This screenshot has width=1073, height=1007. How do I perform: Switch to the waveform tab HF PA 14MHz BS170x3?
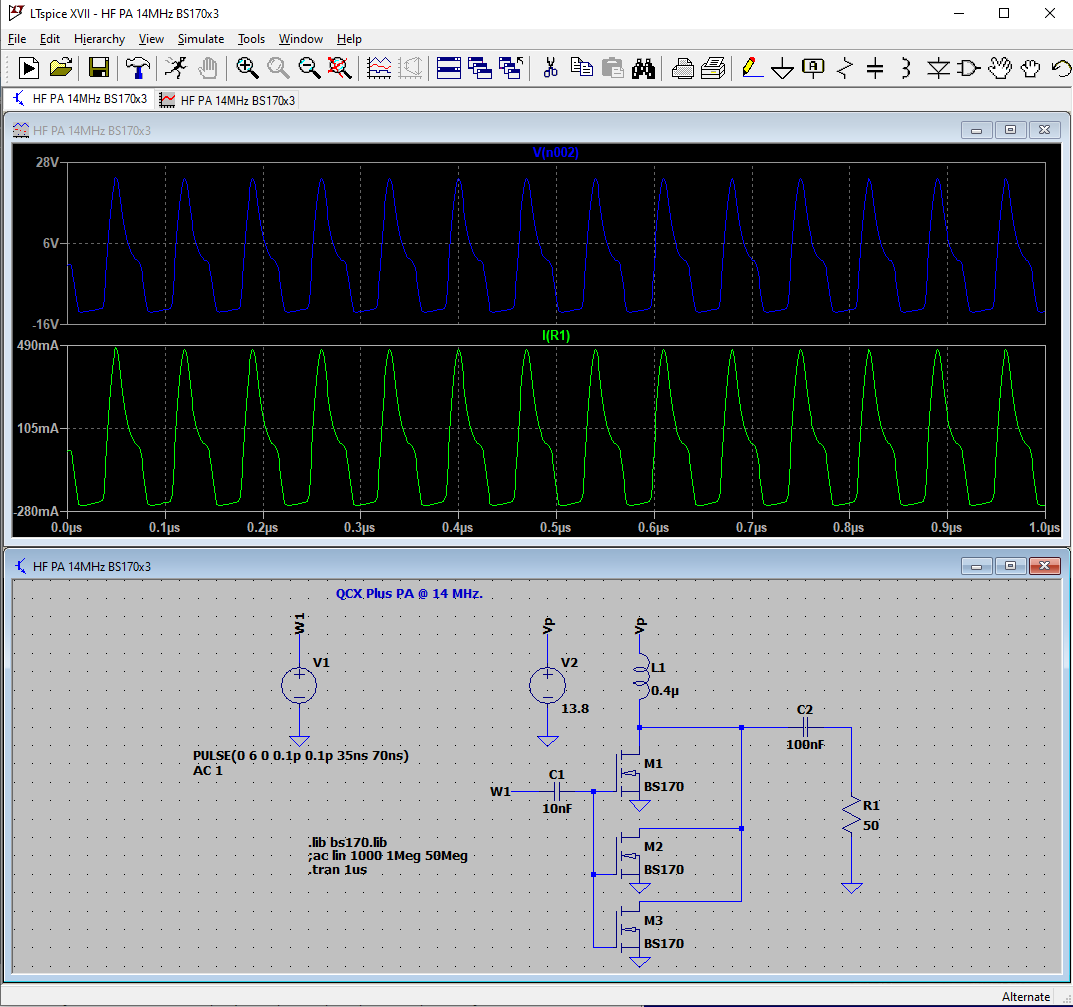click(x=228, y=100)
